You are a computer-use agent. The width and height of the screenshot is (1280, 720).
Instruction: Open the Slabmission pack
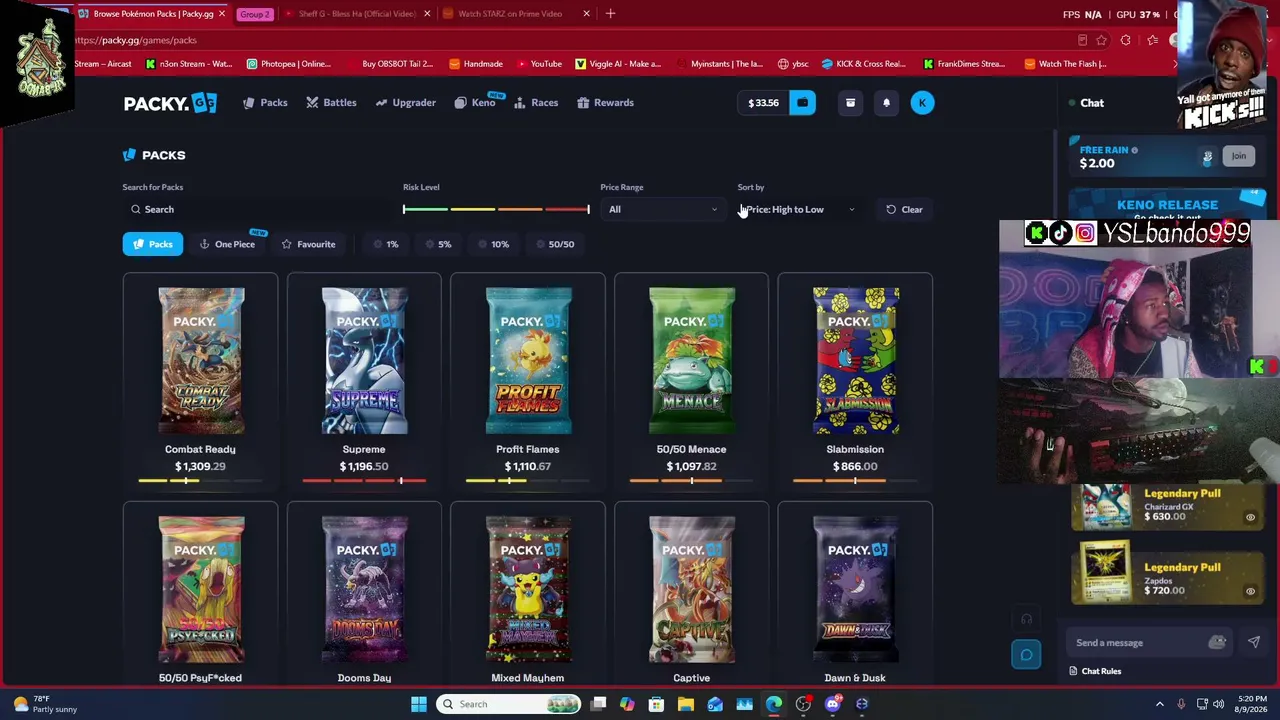click(x=855, y=381)
